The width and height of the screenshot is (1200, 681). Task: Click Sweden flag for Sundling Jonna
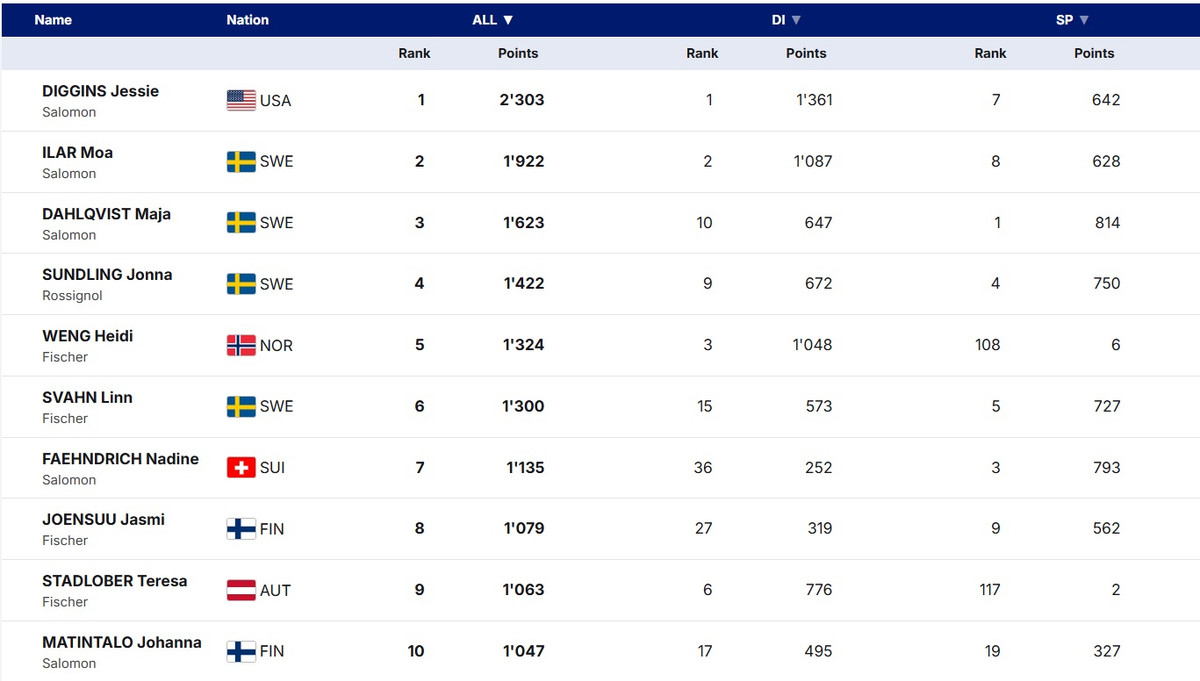pos(241,284)
